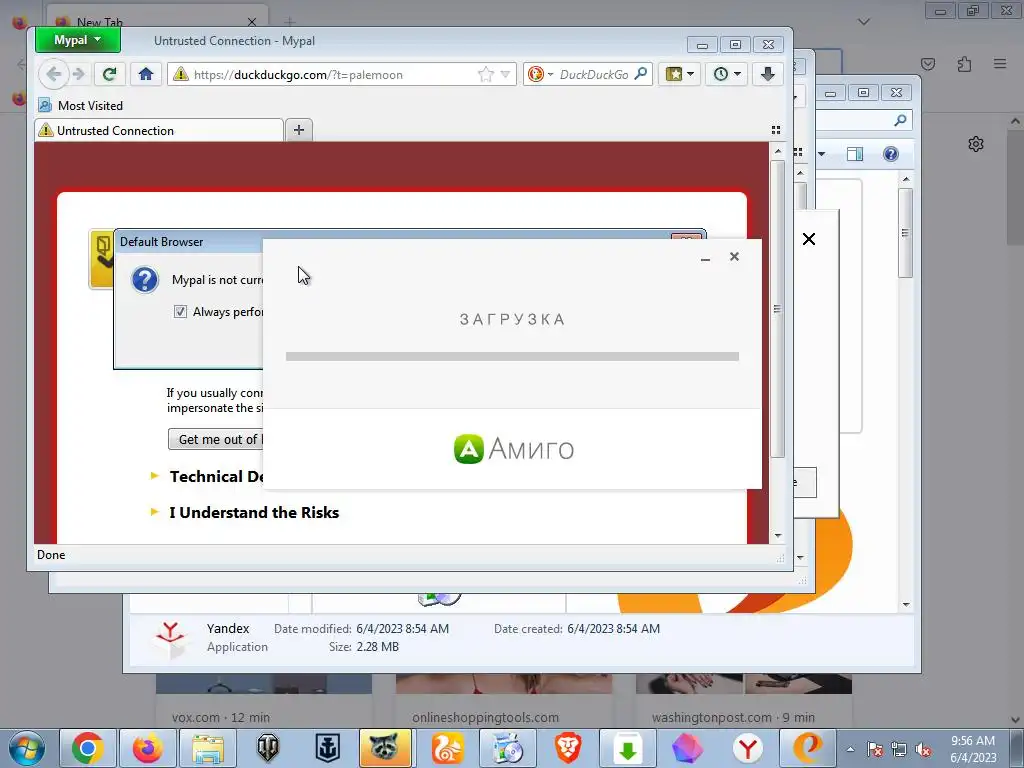Open the bookmarks menu button in Mypal
This screenshot has width=1024, height=768.
pos(679,74)
